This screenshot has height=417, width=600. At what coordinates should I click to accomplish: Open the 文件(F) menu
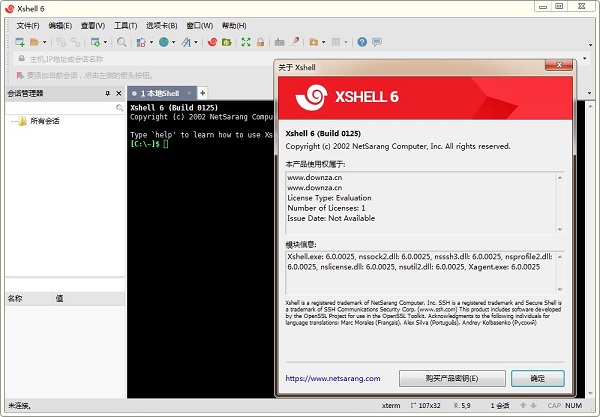[x=27, y=24]
